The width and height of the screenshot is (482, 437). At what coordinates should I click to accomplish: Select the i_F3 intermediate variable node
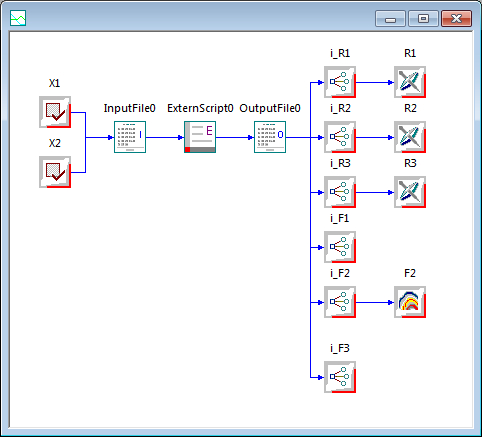340,377
